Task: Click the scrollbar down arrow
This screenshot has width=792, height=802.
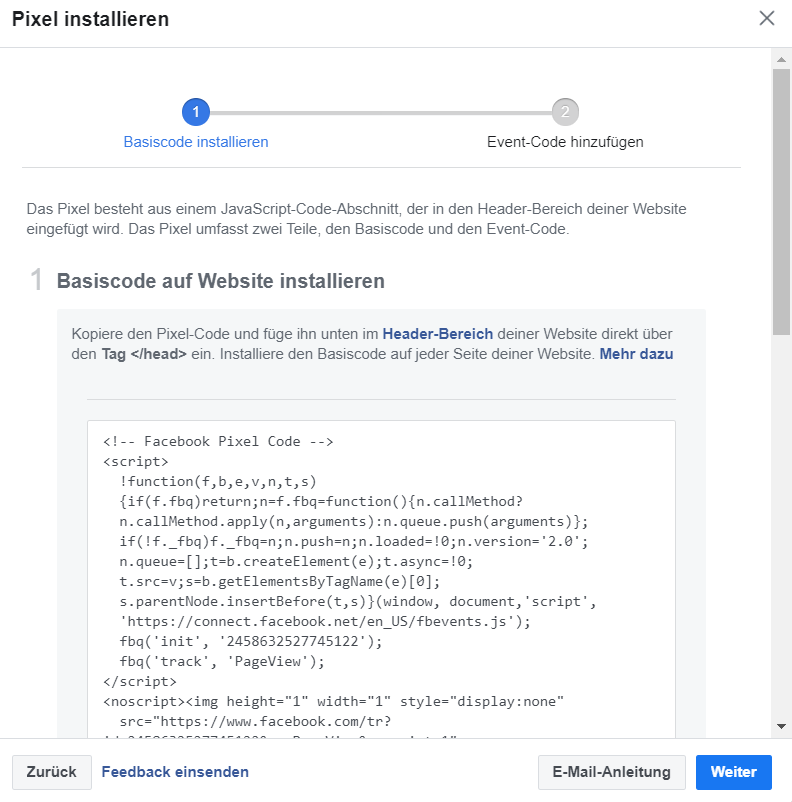Action: click(781, 726)
